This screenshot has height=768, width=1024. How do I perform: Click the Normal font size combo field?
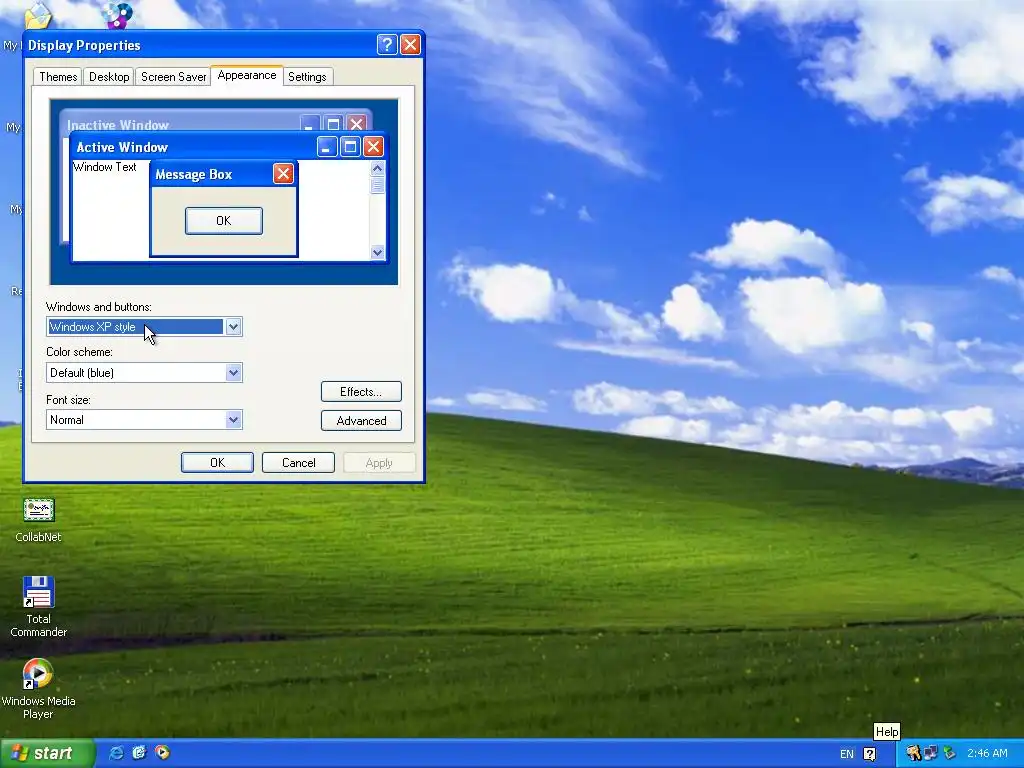pyautogui.click(x=144, y=419)
